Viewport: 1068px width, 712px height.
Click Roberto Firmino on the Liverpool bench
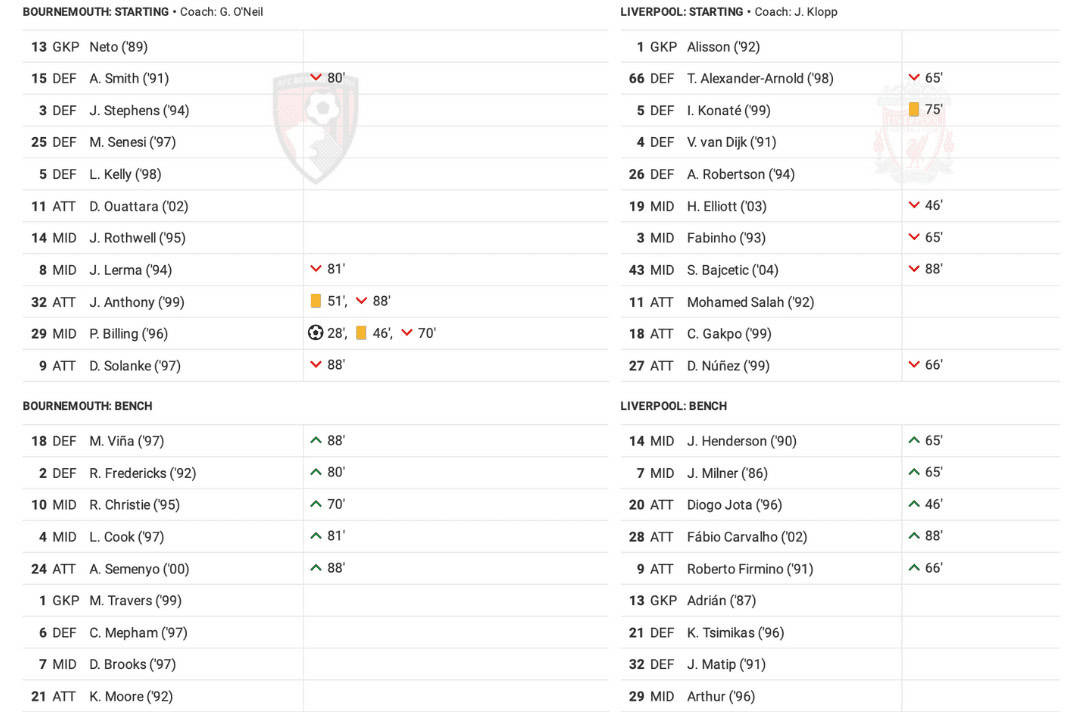click(750, 569)
